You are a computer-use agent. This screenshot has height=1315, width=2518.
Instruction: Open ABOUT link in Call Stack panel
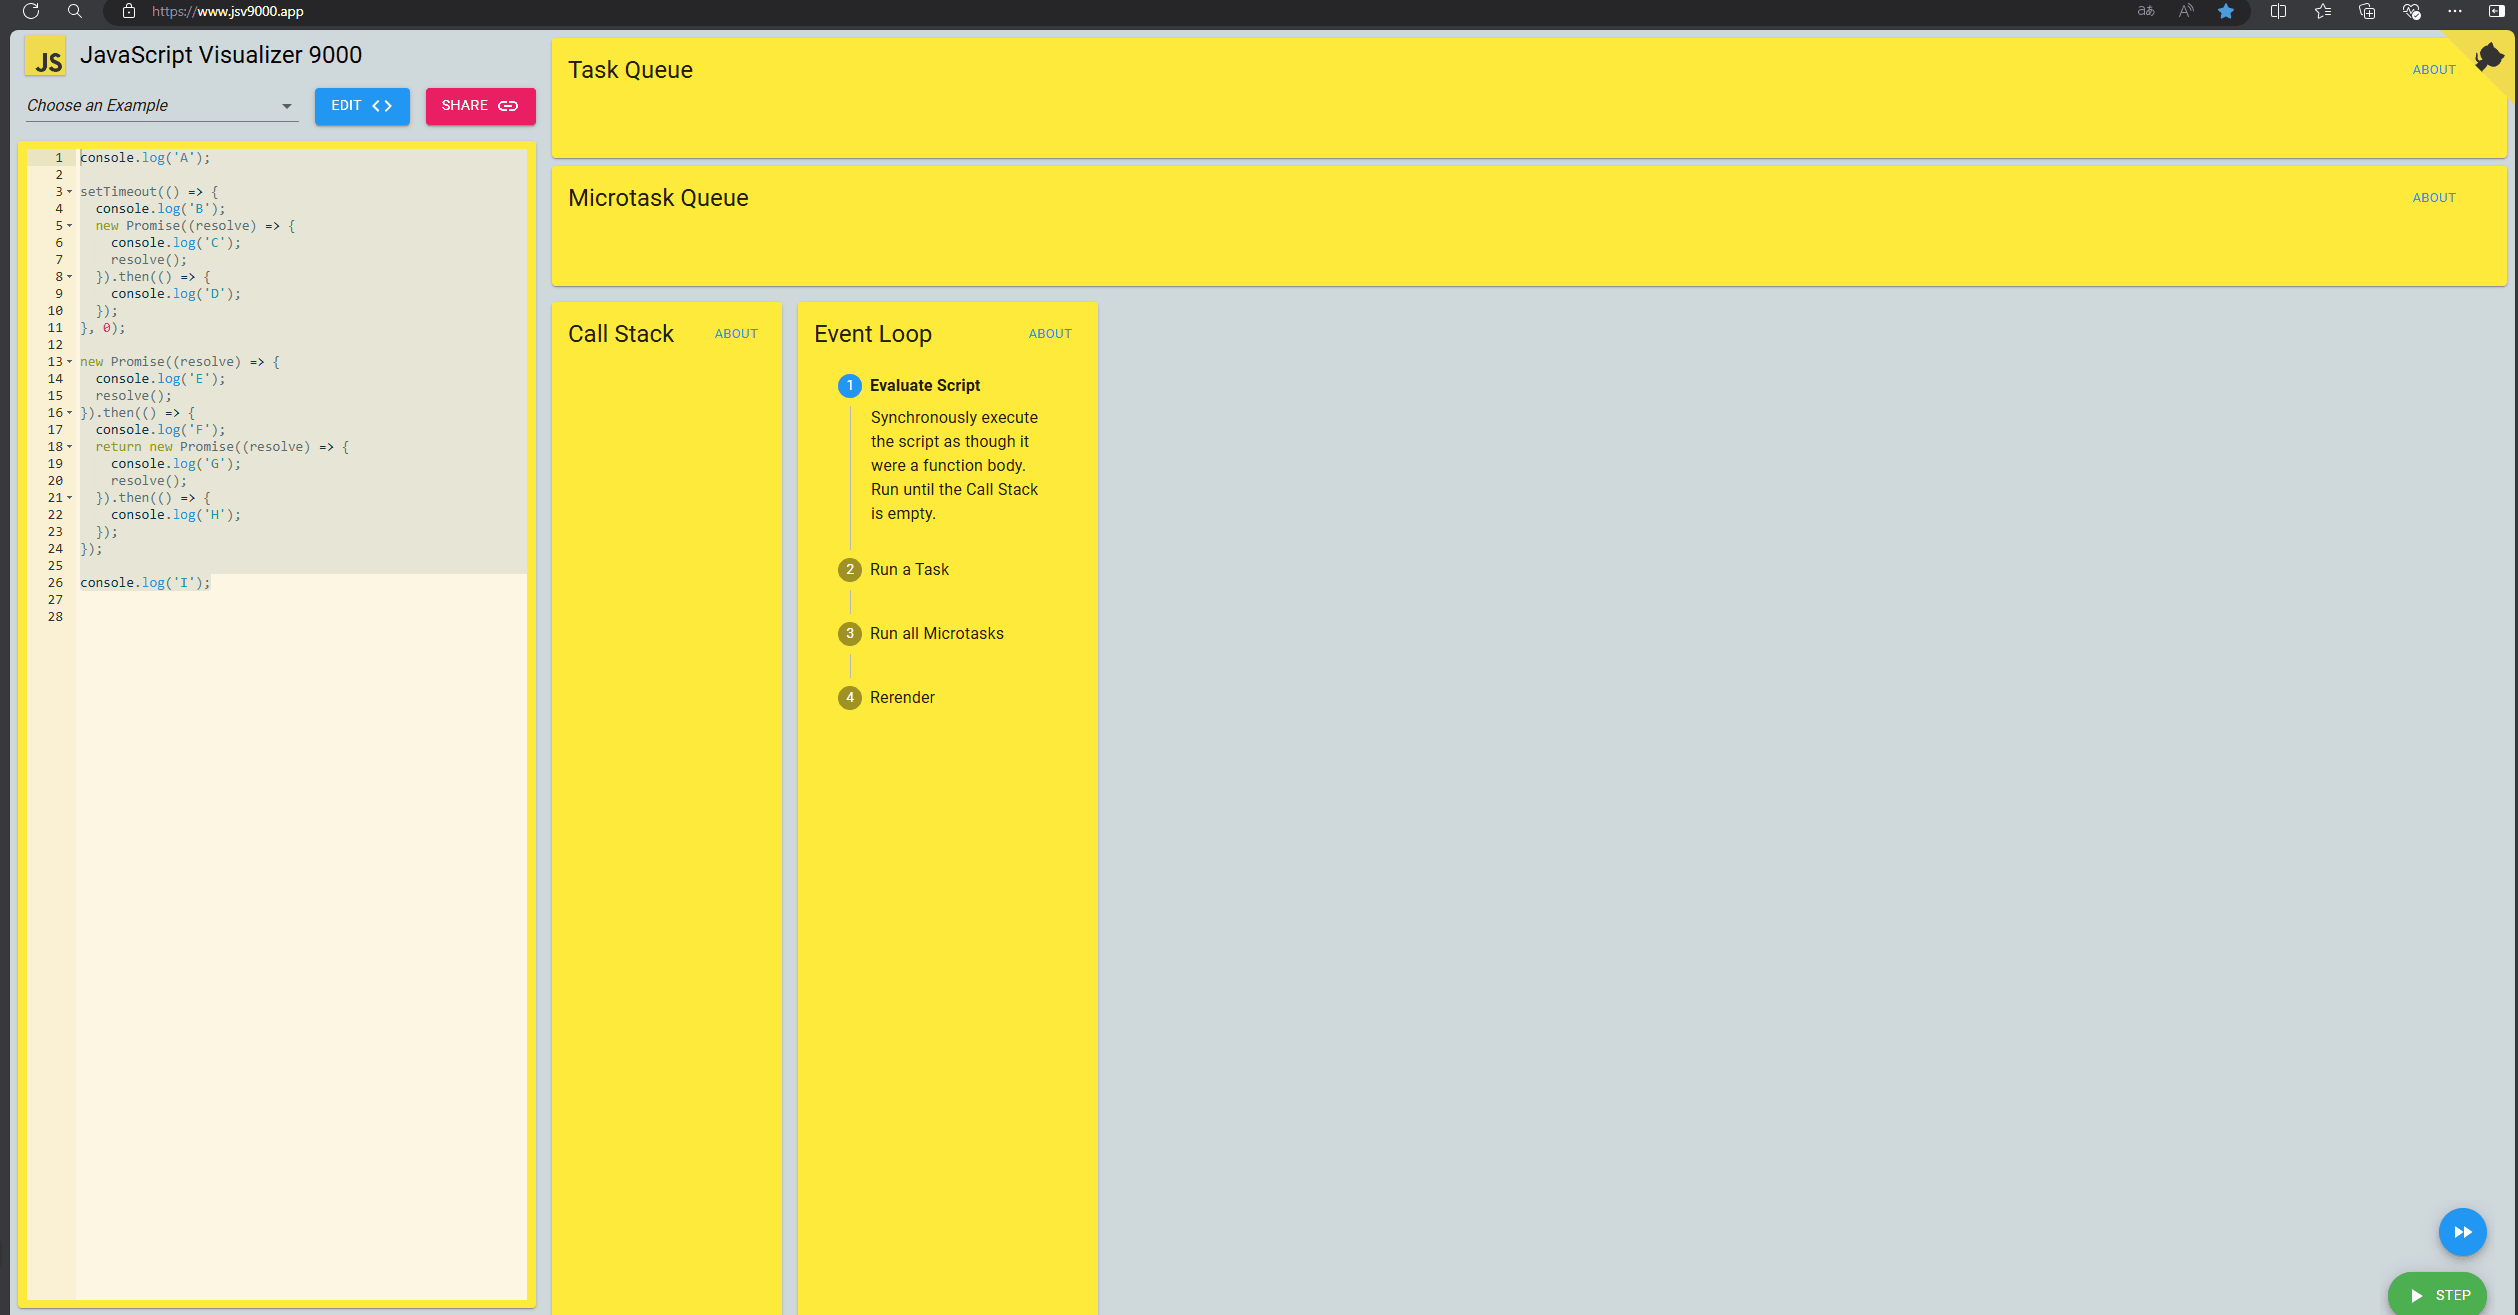click(x=736, y=334)
